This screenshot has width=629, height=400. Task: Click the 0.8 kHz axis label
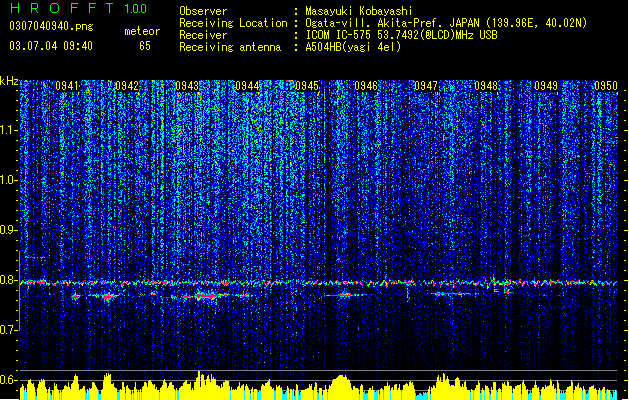[9, 280]
